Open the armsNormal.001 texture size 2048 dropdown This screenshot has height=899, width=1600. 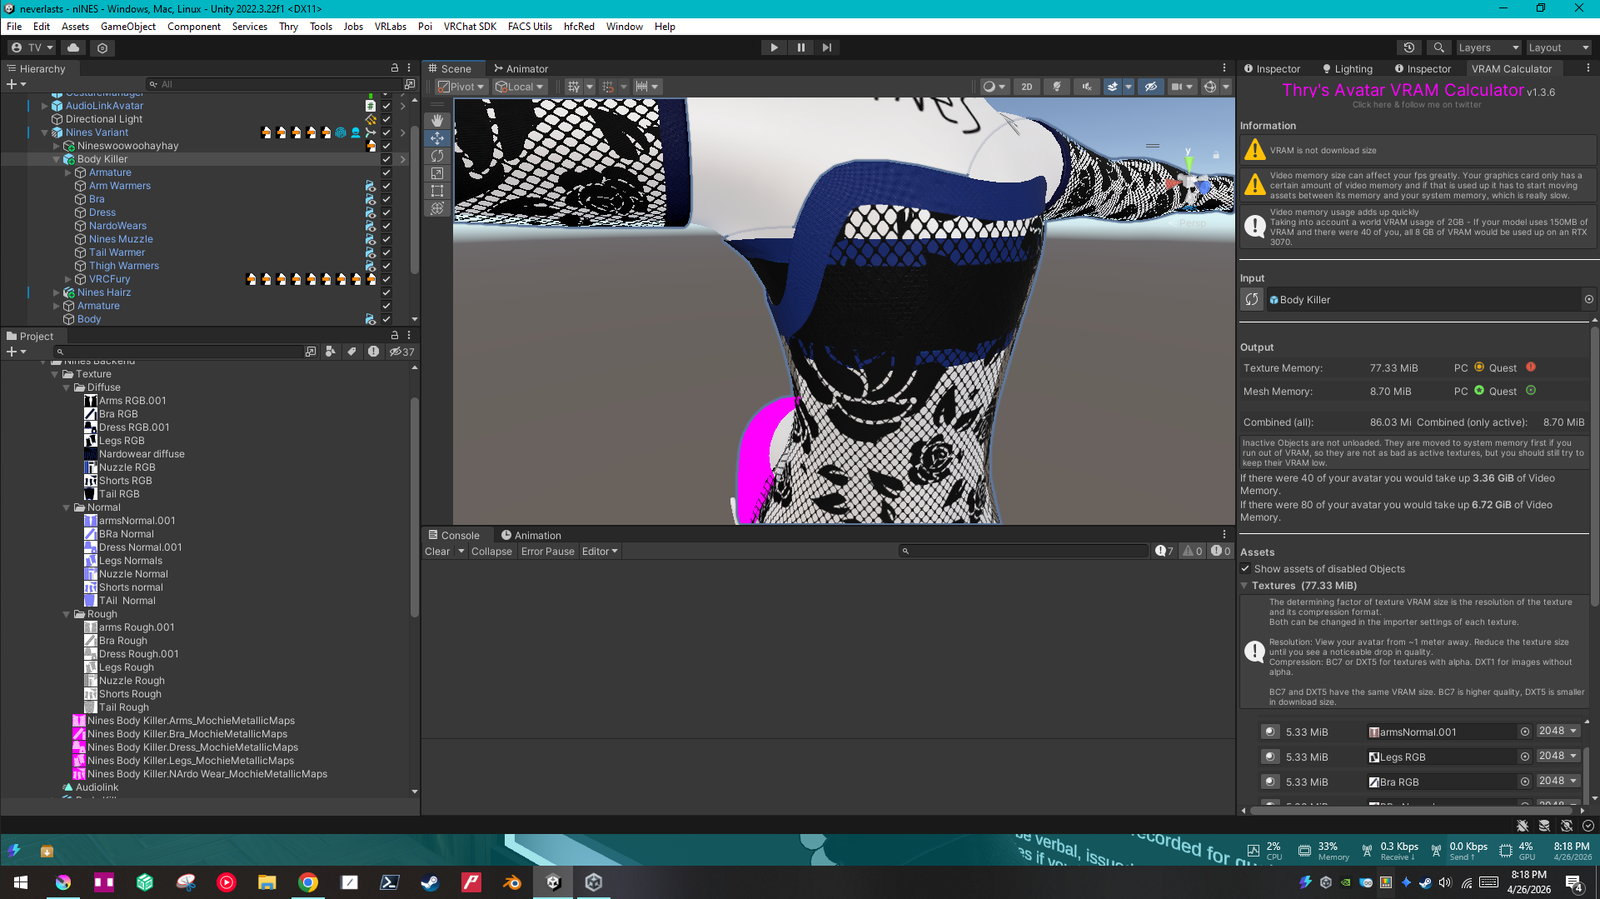click(x=1558, y=731)
